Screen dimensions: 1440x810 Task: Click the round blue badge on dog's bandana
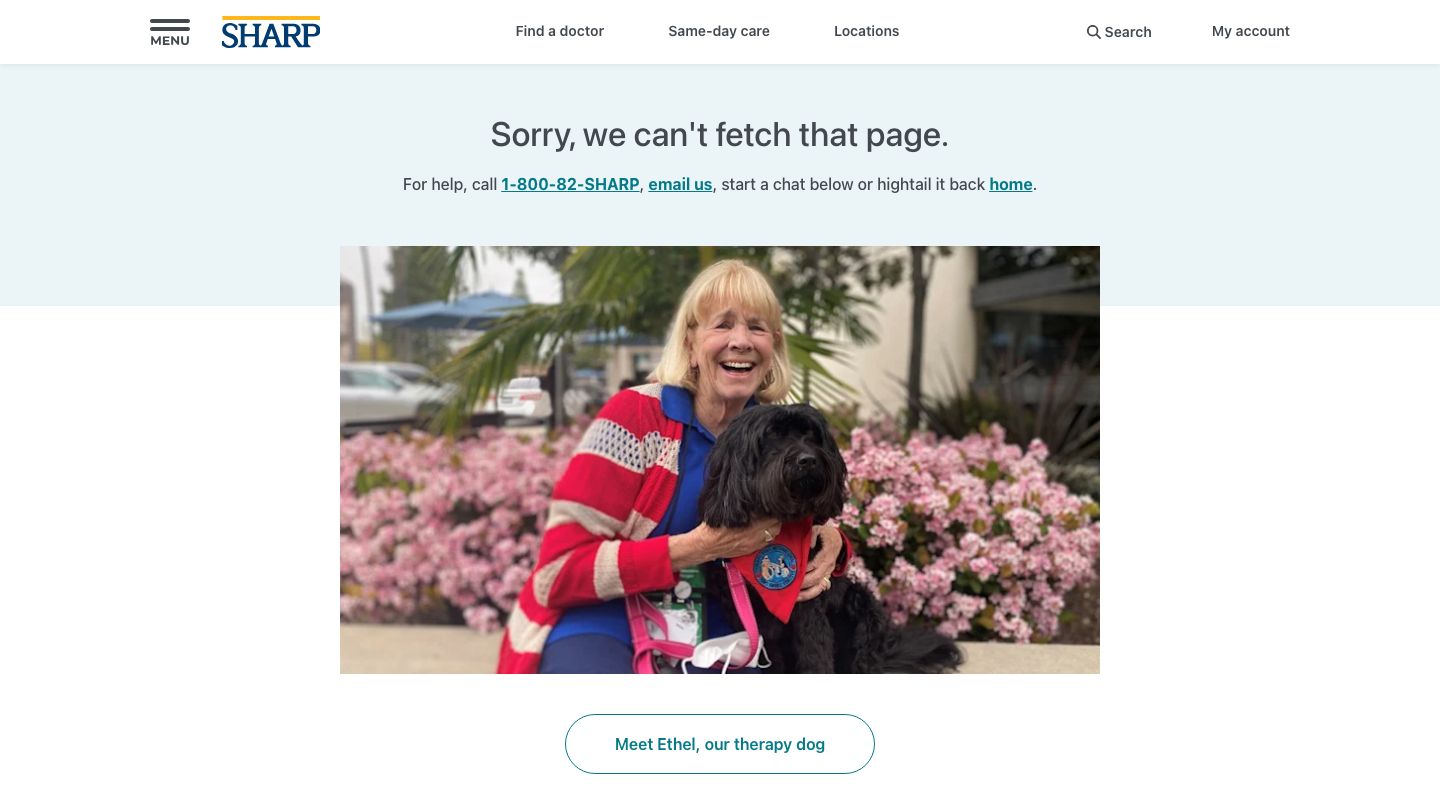click(x=775, y=566)
